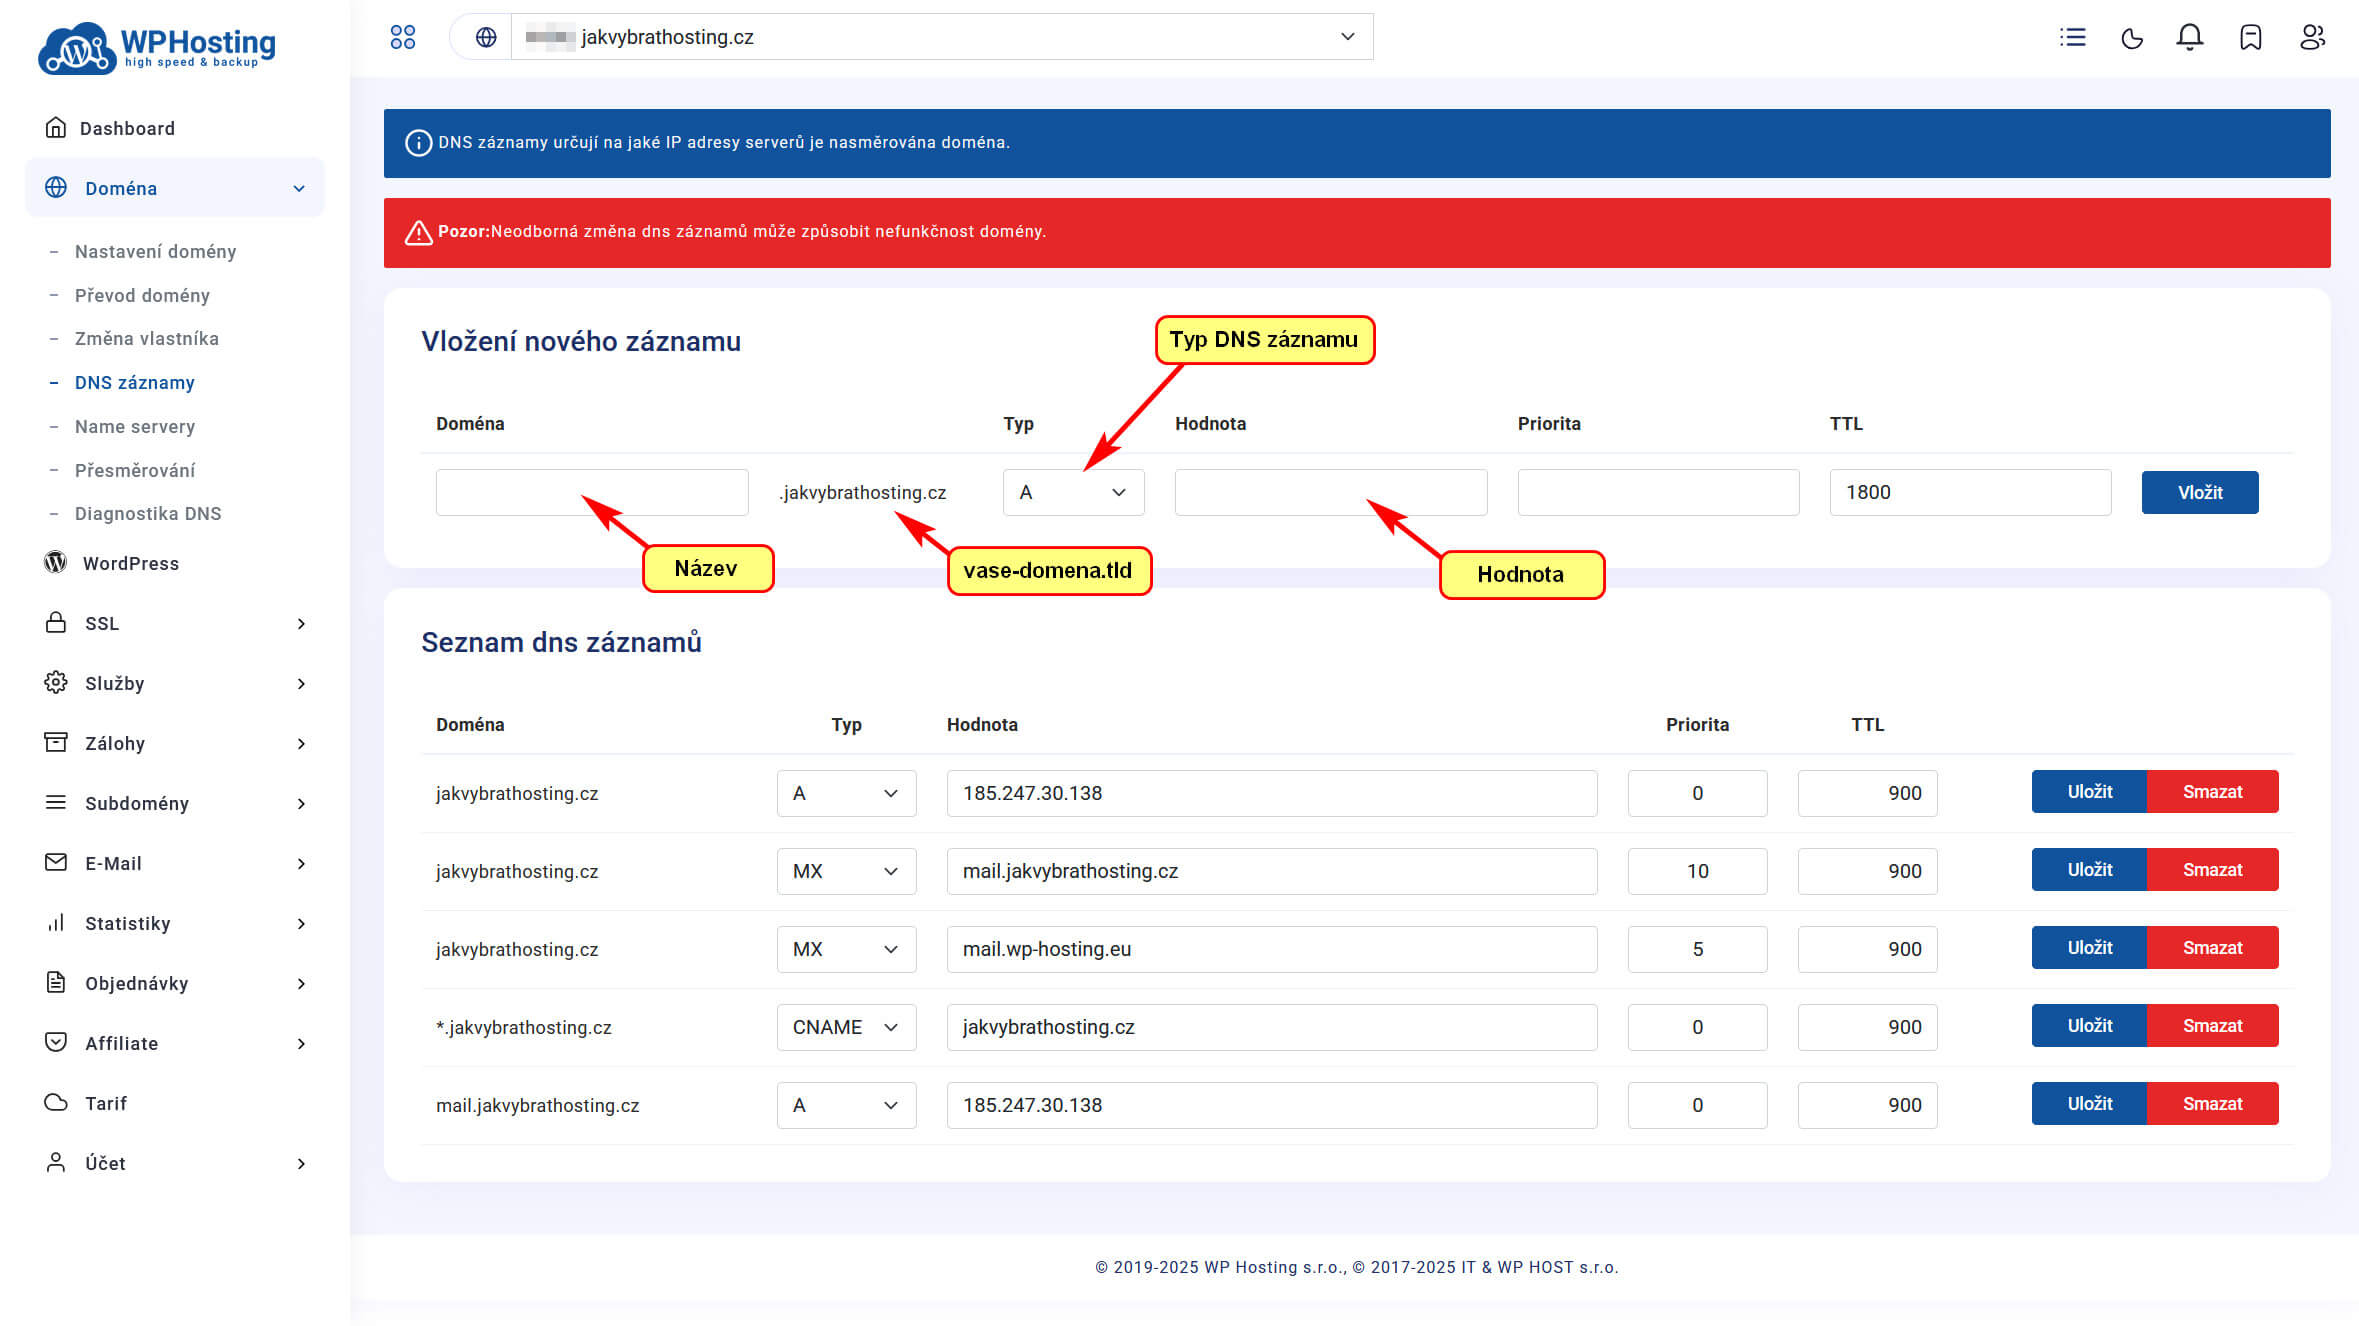
Task: Open Name servery submenu item
Action: coord(134,426)
